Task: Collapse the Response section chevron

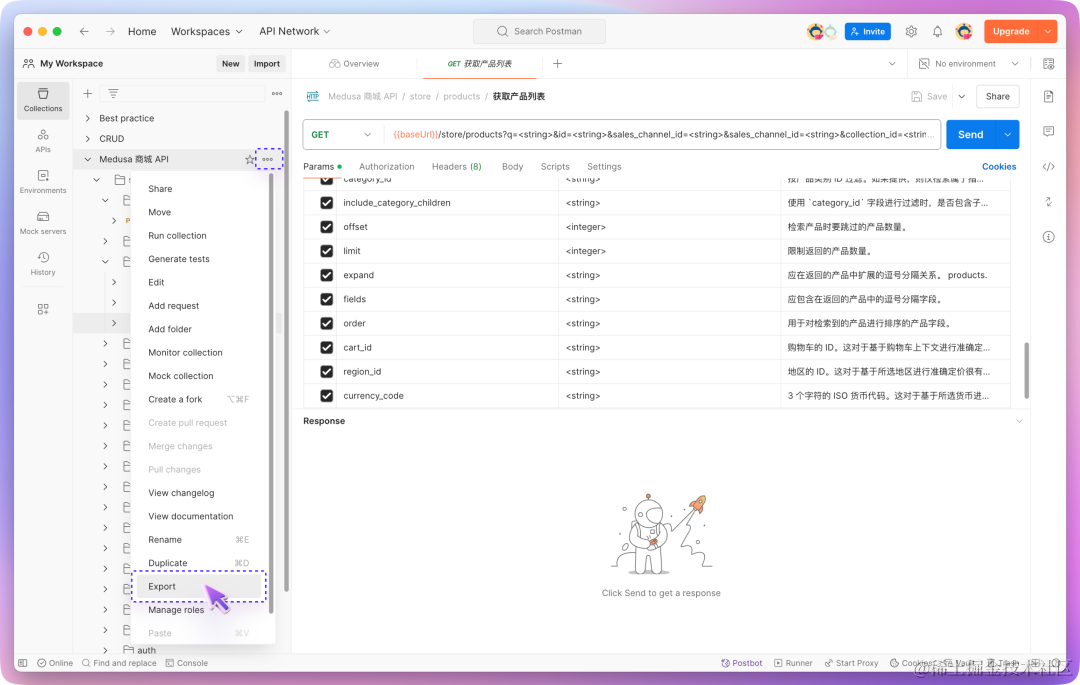Action: [x=1019, y=421]
